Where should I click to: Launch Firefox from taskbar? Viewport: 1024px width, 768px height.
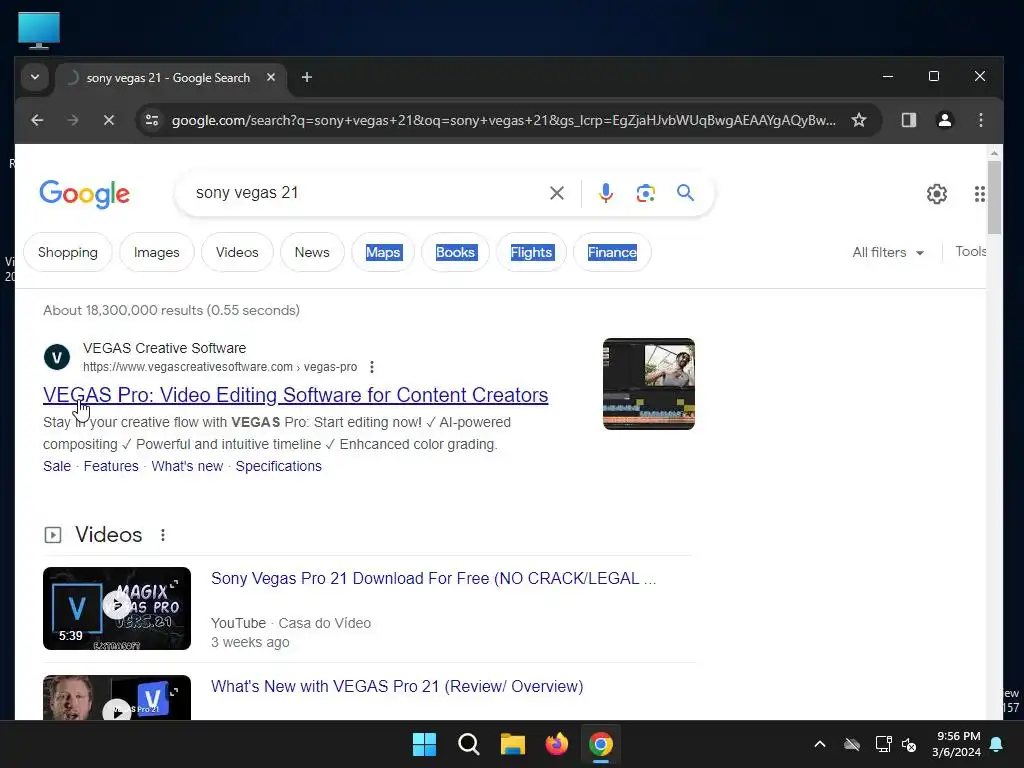[x=556, y=744]
